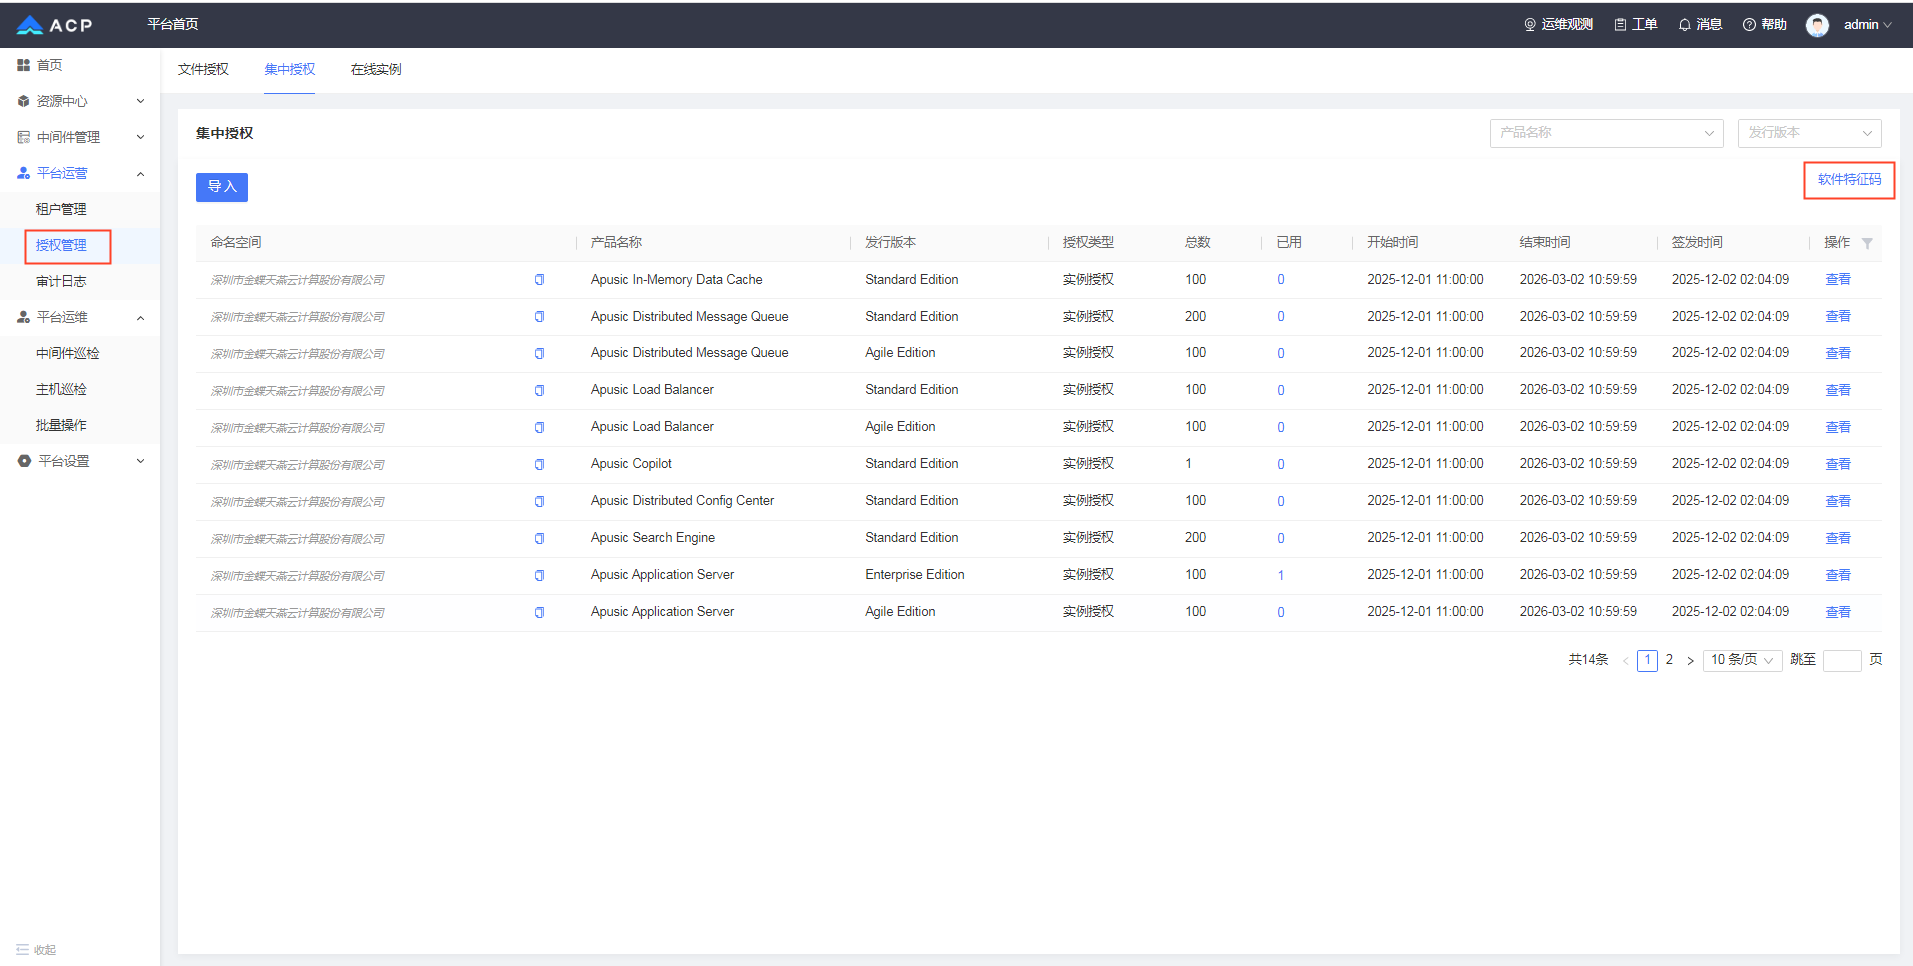Screen dimensions: 1913x966
Task: Click the 平台运维 sidebar icon
Action: [23, 317]
